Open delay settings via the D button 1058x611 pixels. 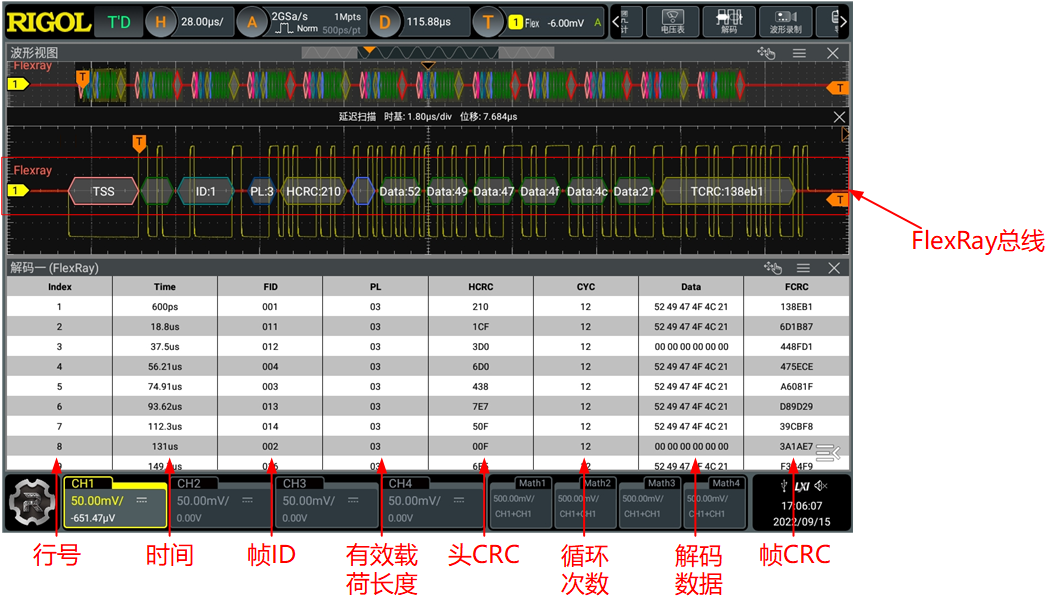384,22
